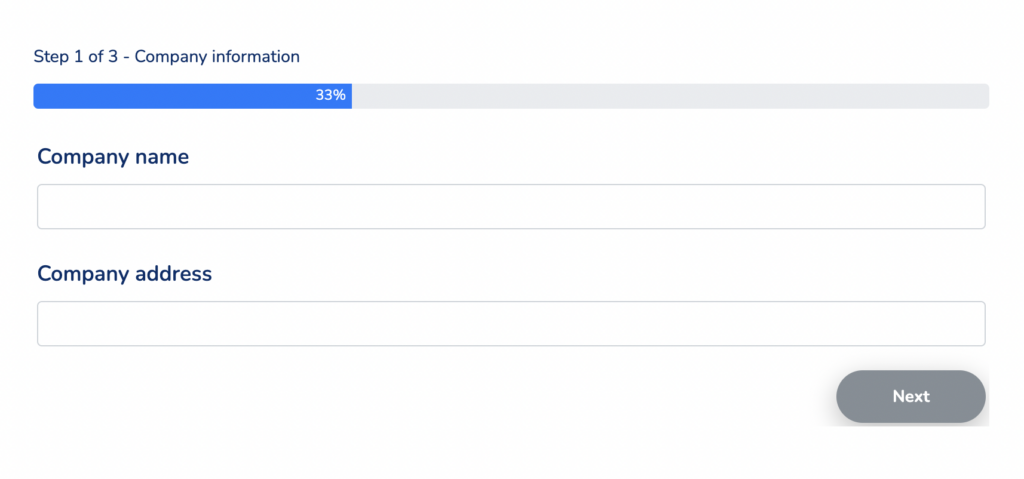The width and height of the screenshot is (1024, 479).
Task: Click the Company address label
Action: [x=125, y=273]
